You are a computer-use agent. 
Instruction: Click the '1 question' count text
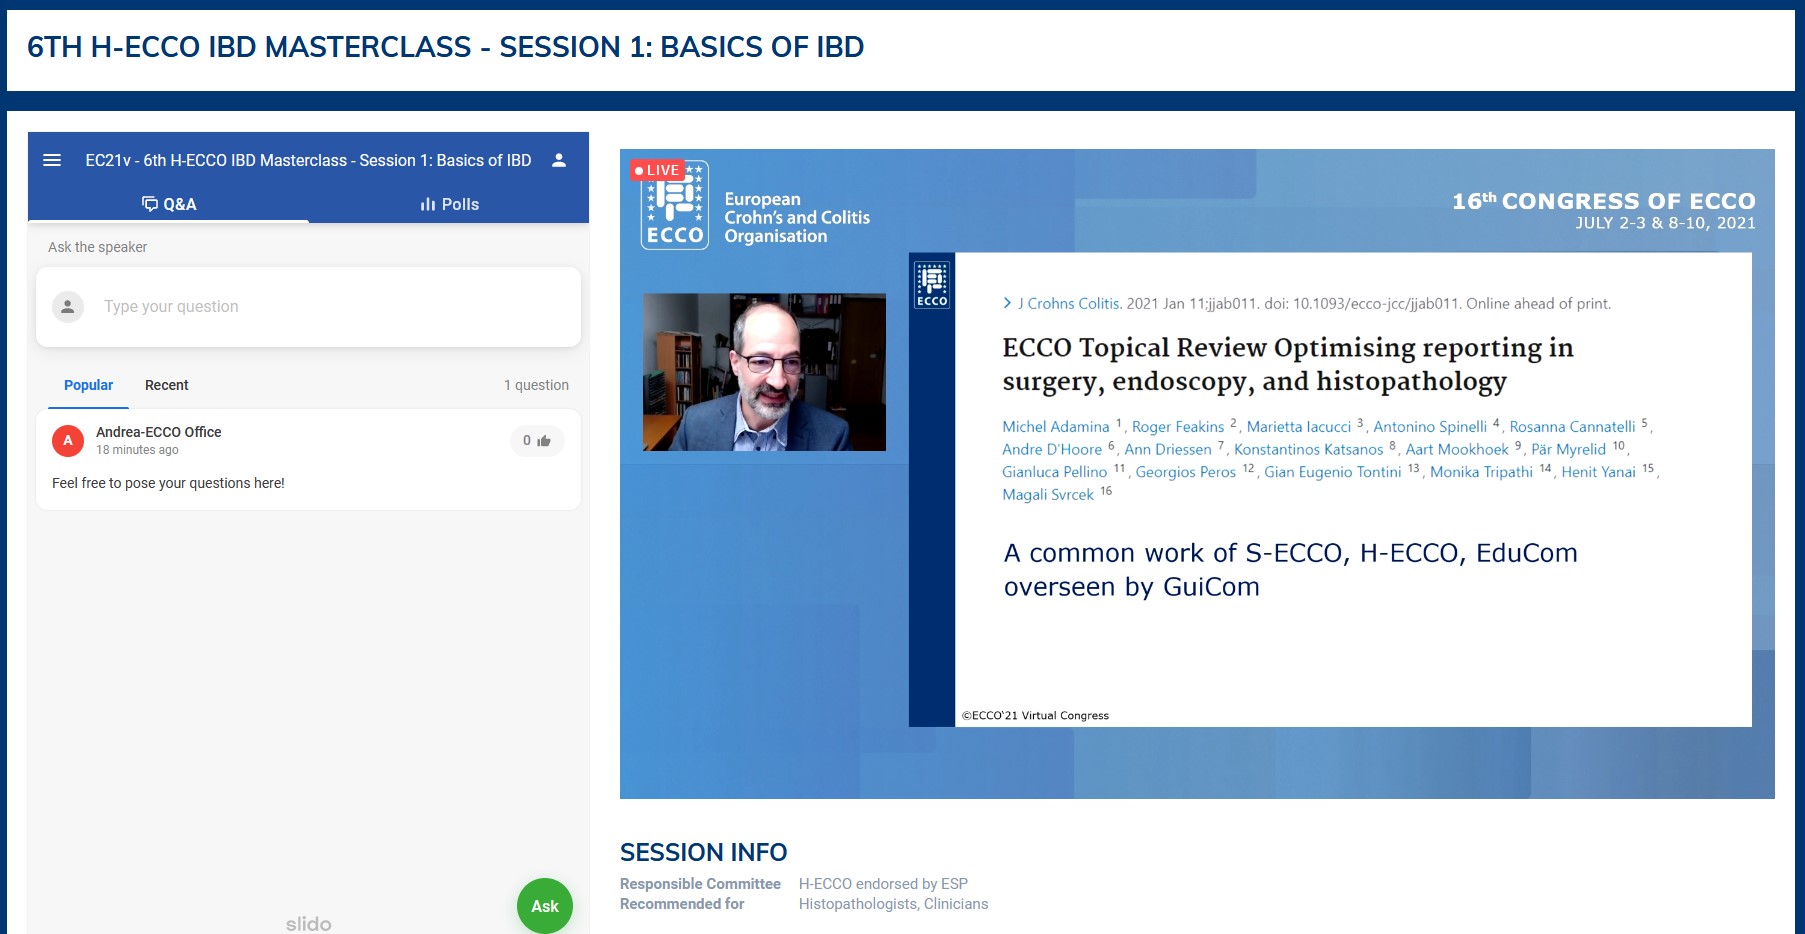[x=536, y=385]
